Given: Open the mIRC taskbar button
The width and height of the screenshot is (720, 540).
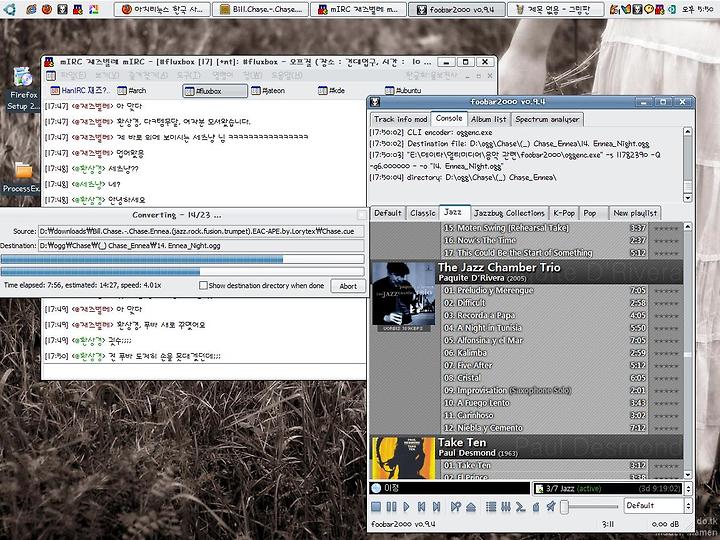Looking at the screenshot, I should pyautogui.click(x=358, y=9).
